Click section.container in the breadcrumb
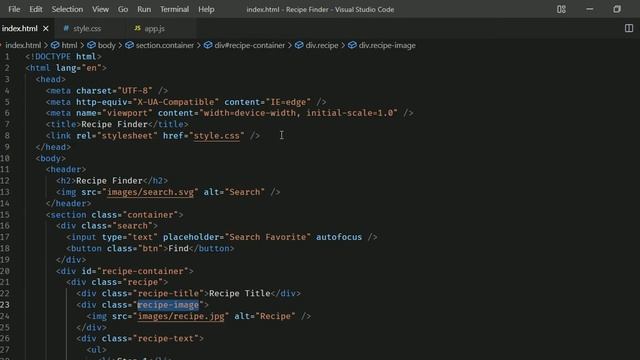The image size is (640, 360). point(164,45)
